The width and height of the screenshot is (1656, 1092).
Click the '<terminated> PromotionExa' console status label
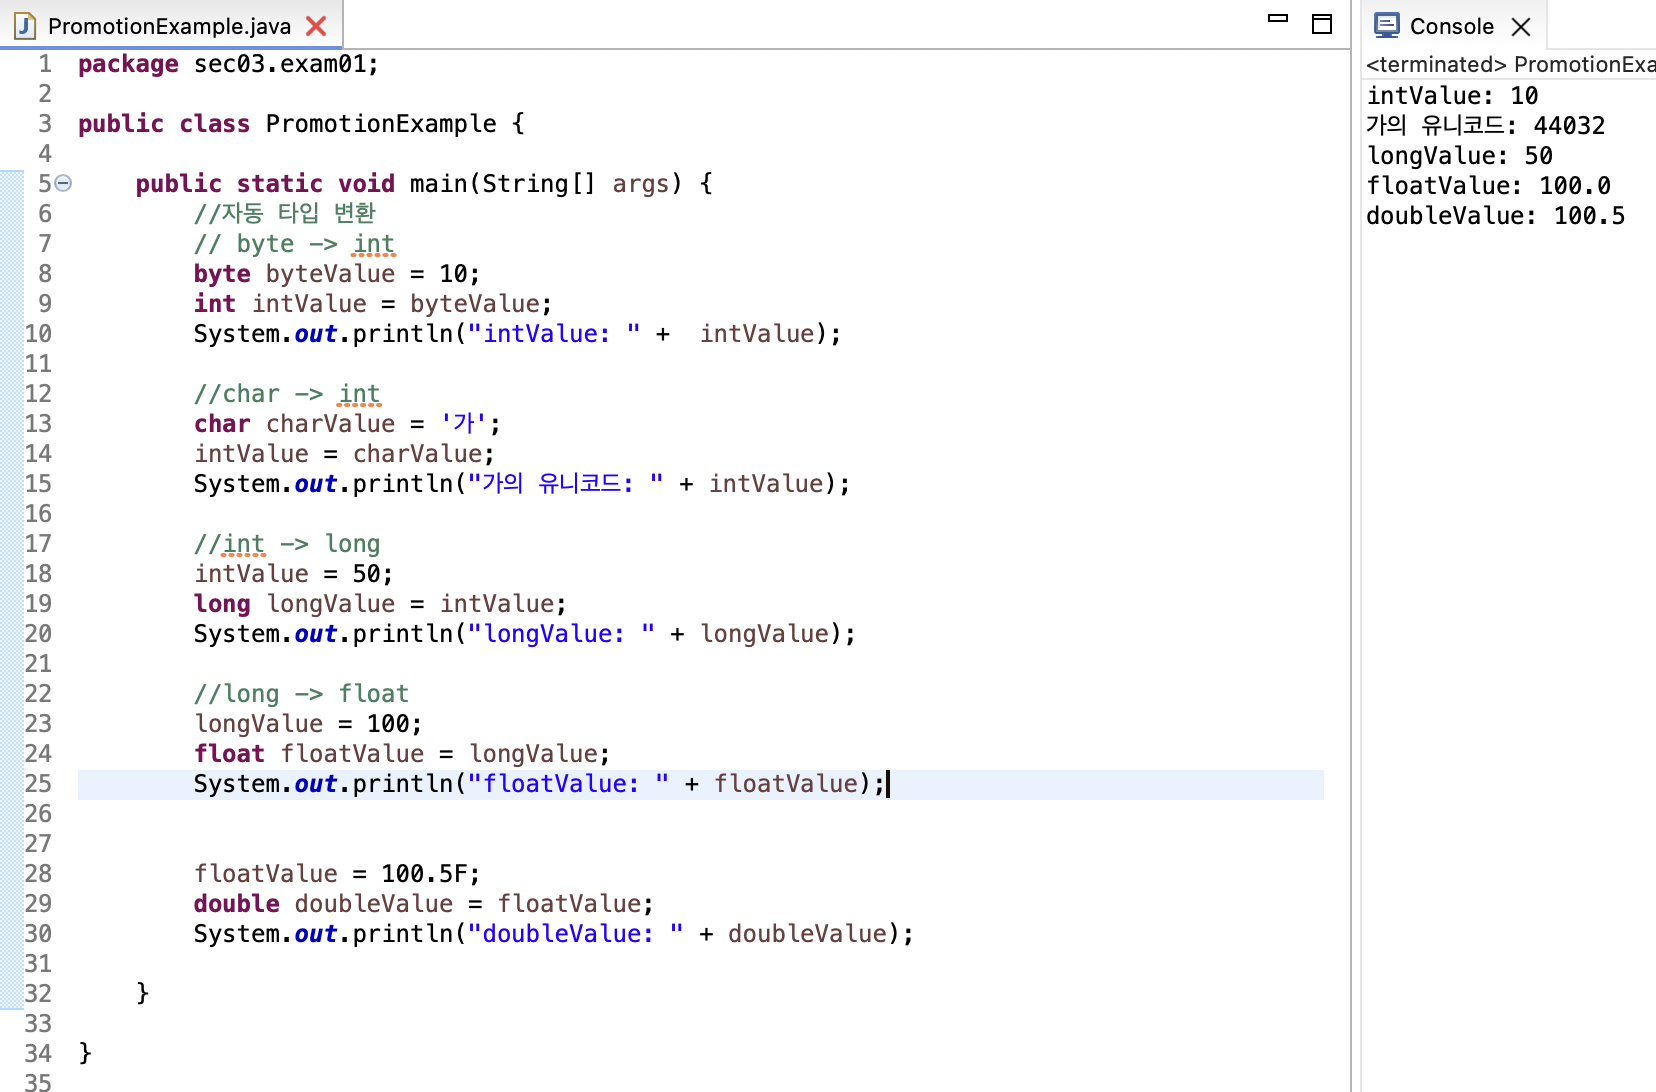[x=1510, y=65]
